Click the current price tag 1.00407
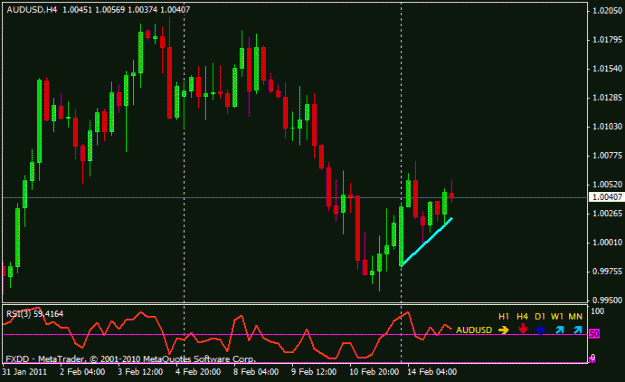This screenshot has width=625, height=382. coord(606,197)
